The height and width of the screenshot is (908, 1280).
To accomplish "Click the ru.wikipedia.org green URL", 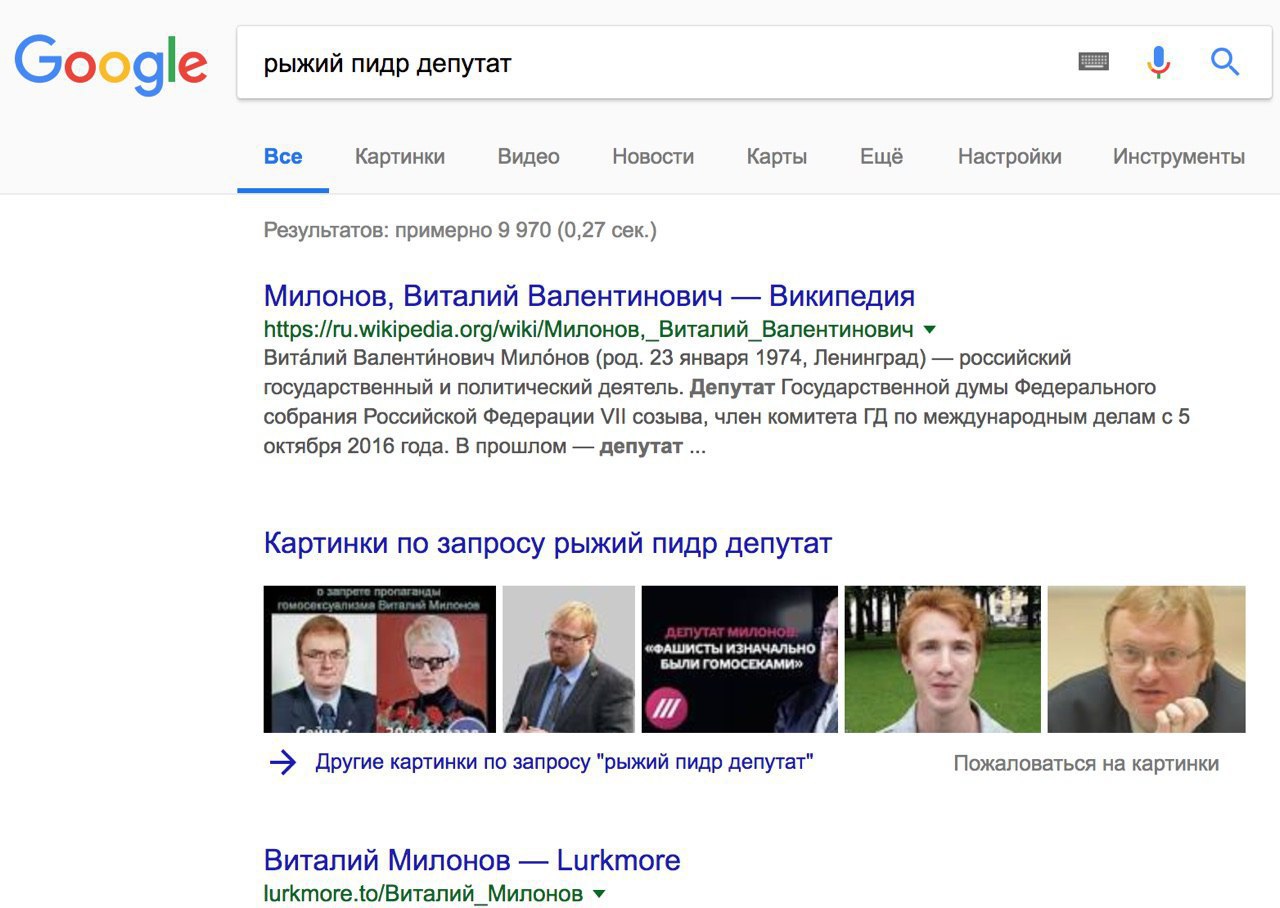I will (x=588, y=329).
